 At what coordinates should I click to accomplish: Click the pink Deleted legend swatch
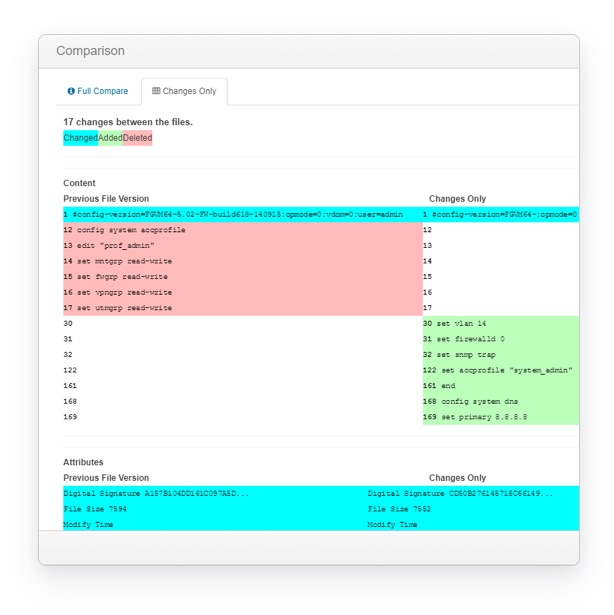[137, 138]
